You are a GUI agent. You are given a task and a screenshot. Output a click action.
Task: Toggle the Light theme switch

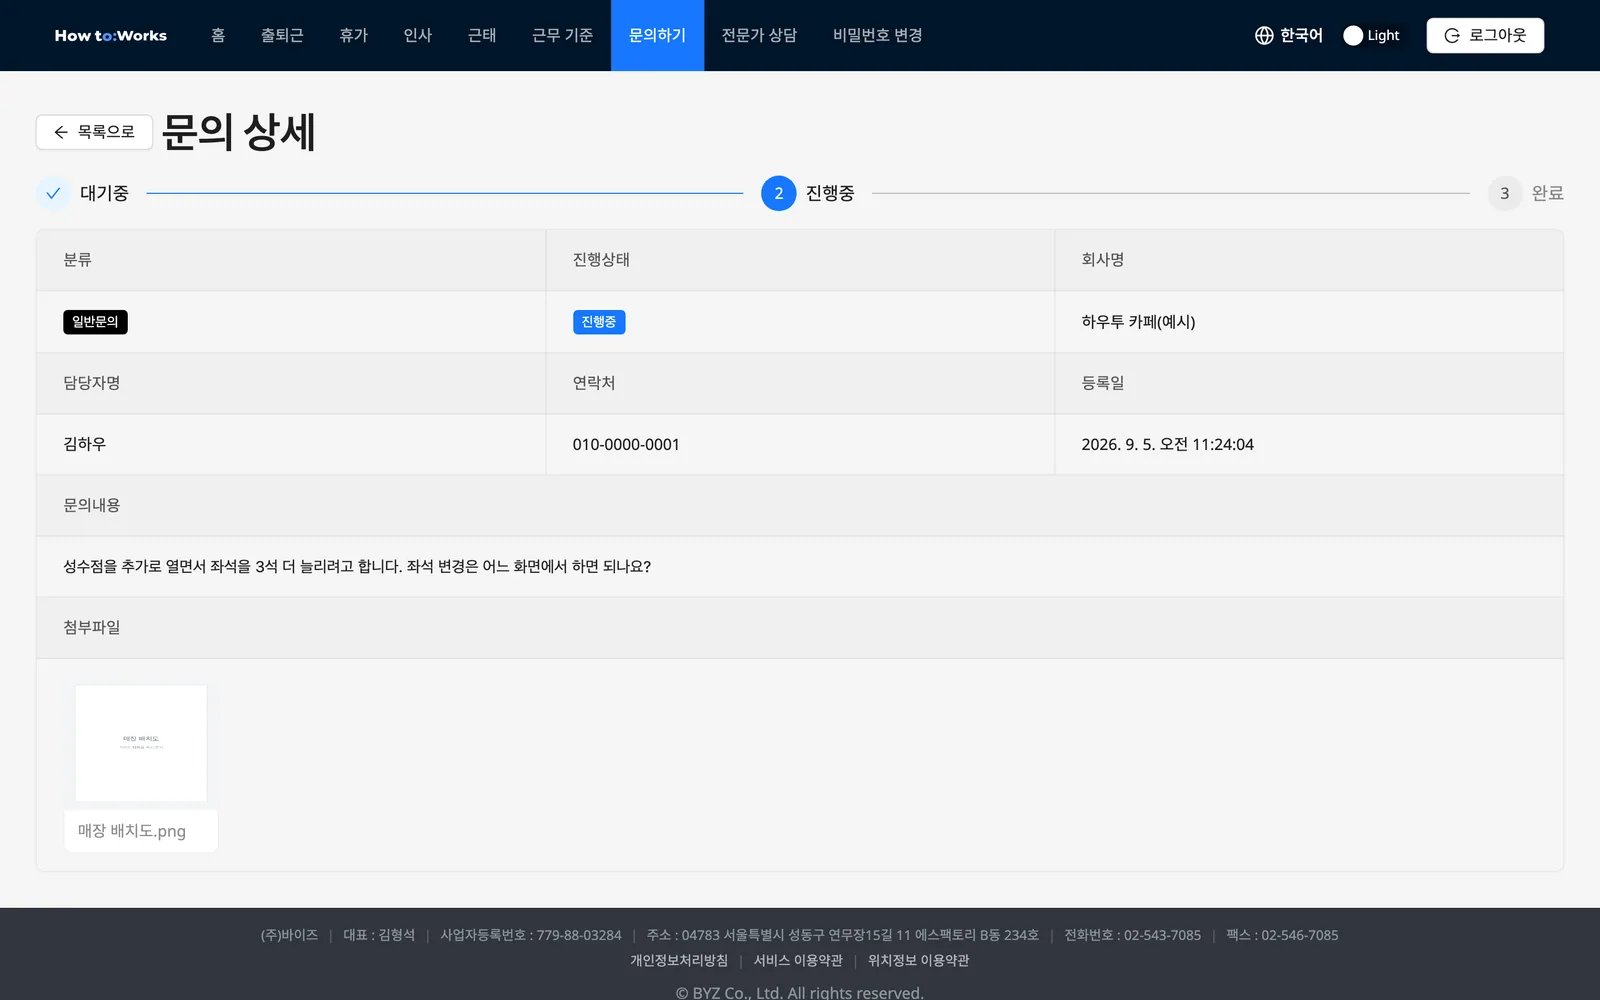pyautogui.click(x=1372, y=35)
